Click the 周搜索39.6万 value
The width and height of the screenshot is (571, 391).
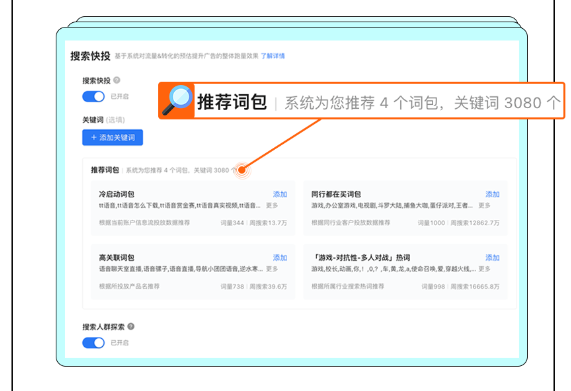click(x=268, y=287)
